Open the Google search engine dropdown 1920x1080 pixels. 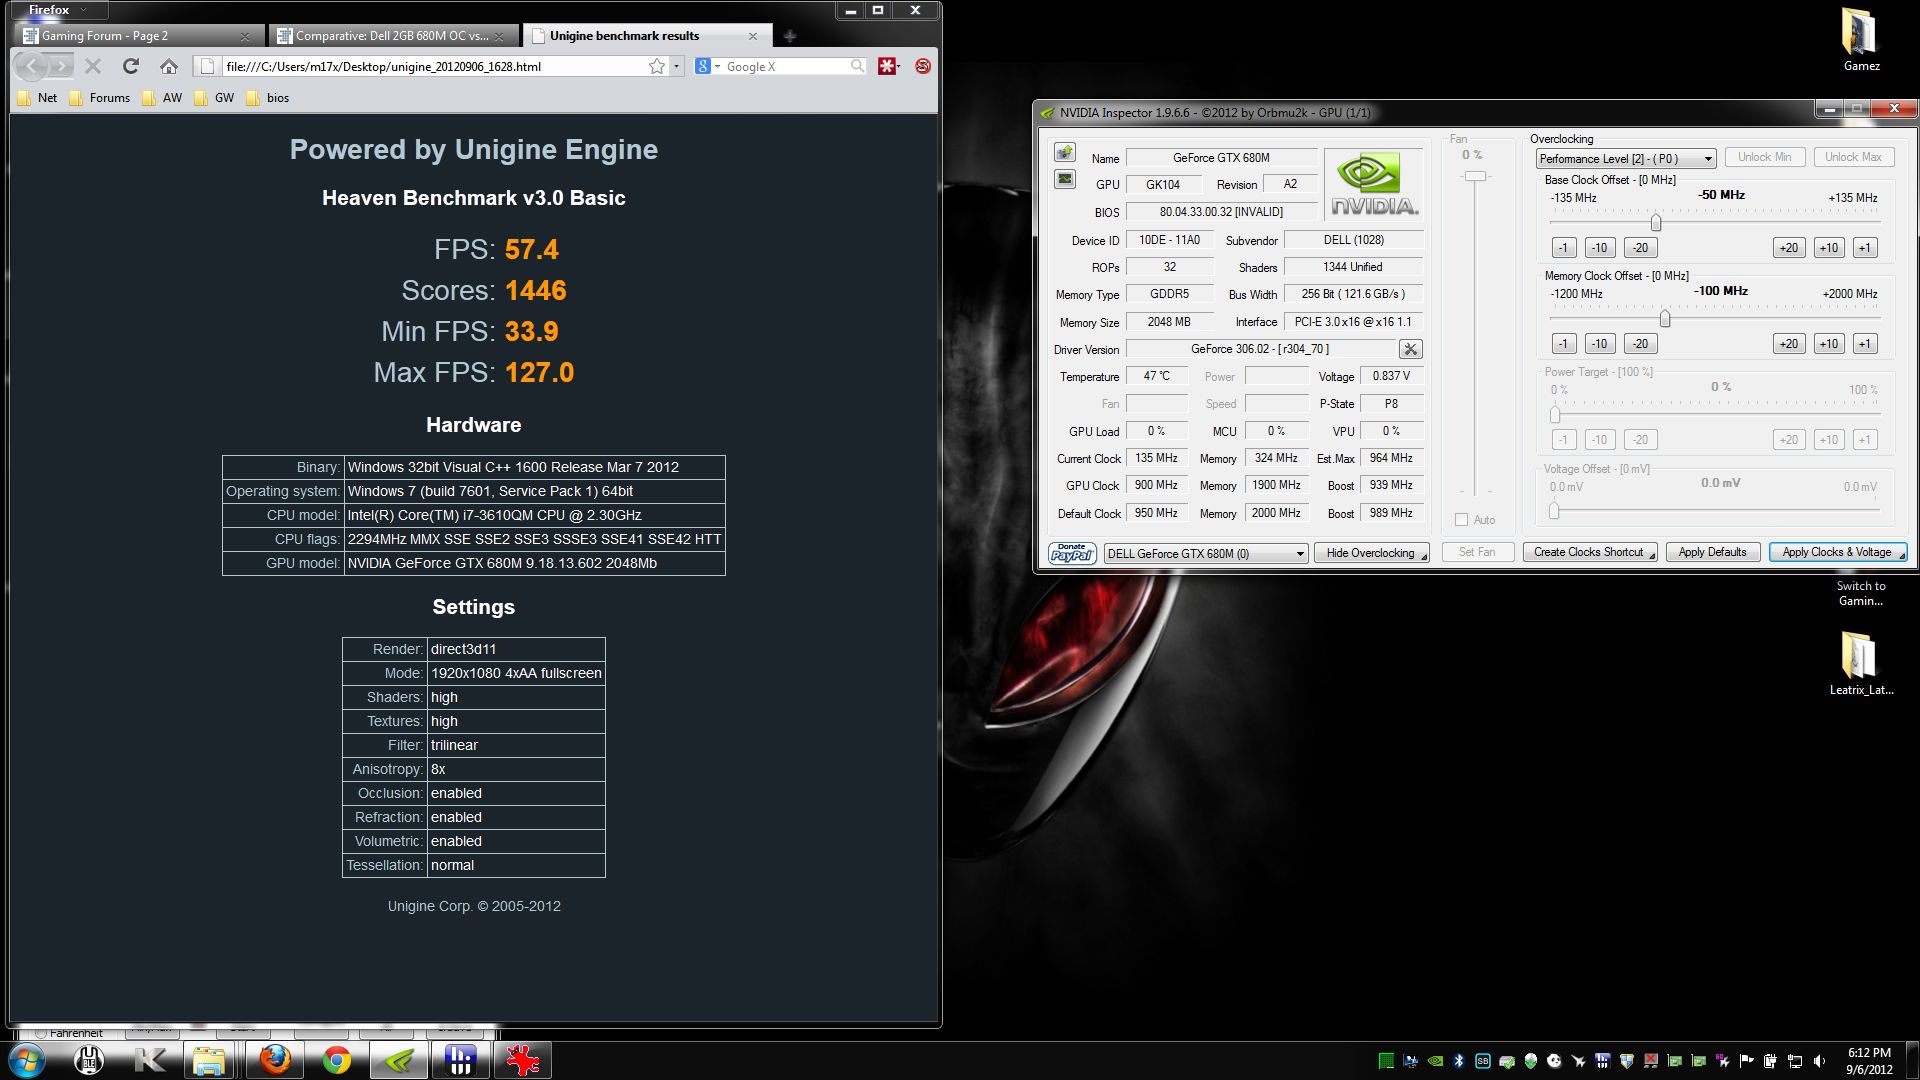(708, 66)
